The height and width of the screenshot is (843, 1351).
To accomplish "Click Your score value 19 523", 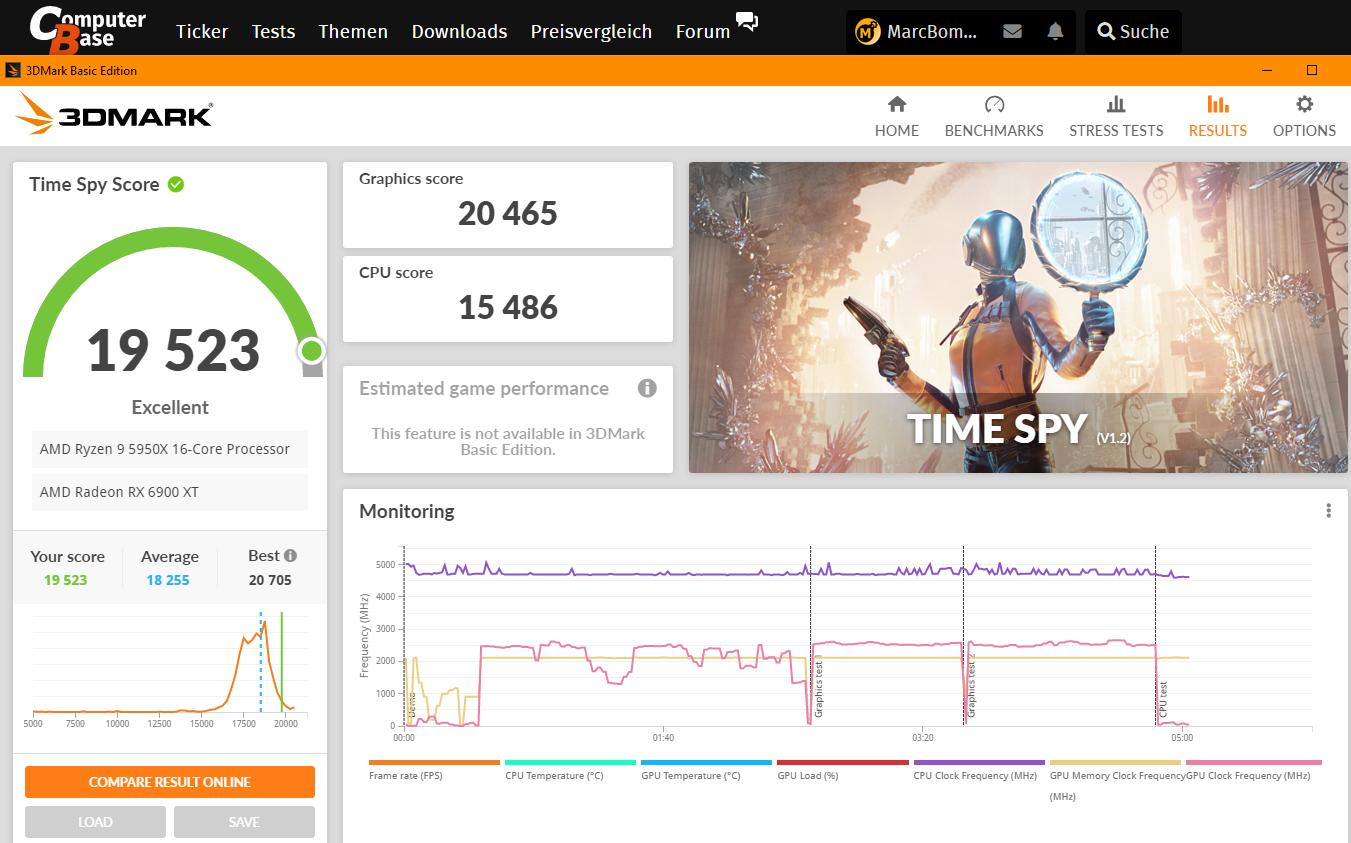I will (66, 580).
